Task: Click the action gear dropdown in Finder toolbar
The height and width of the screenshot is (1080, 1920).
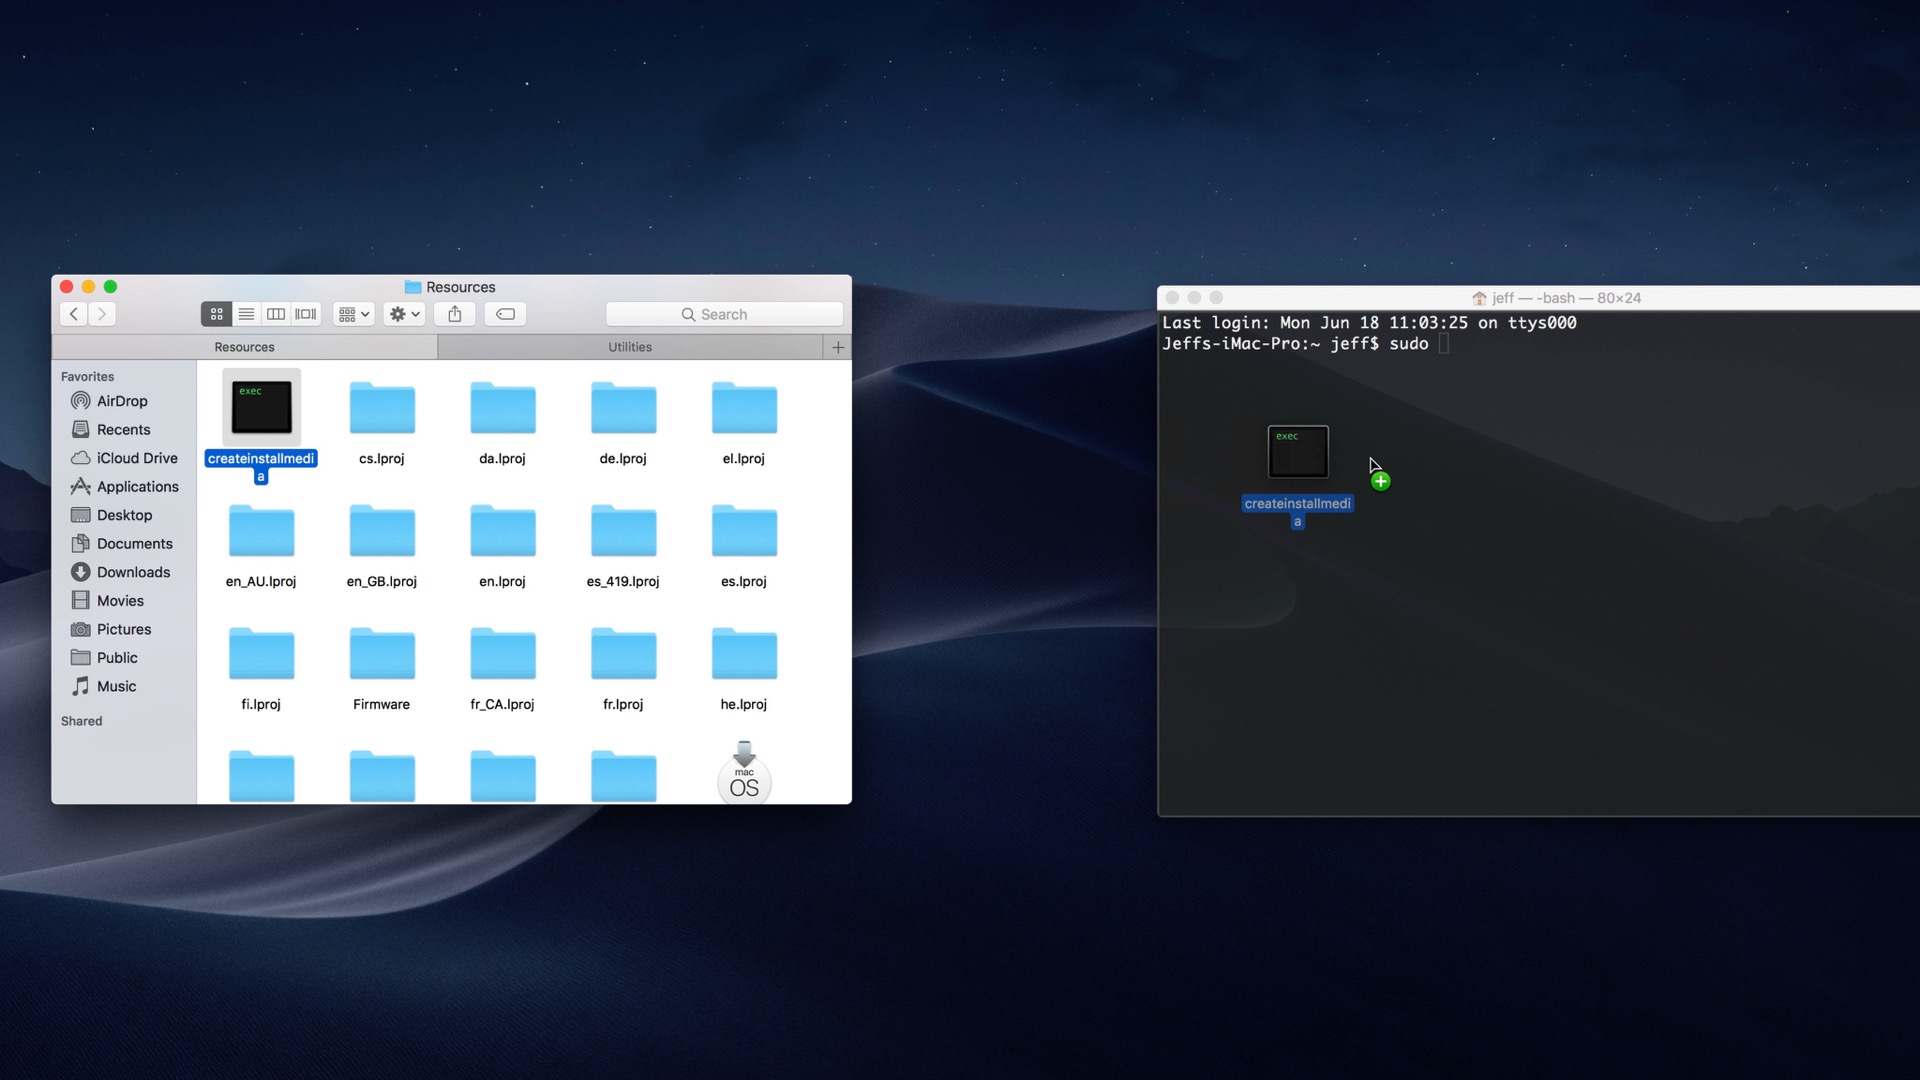Action: pos(407,314)
